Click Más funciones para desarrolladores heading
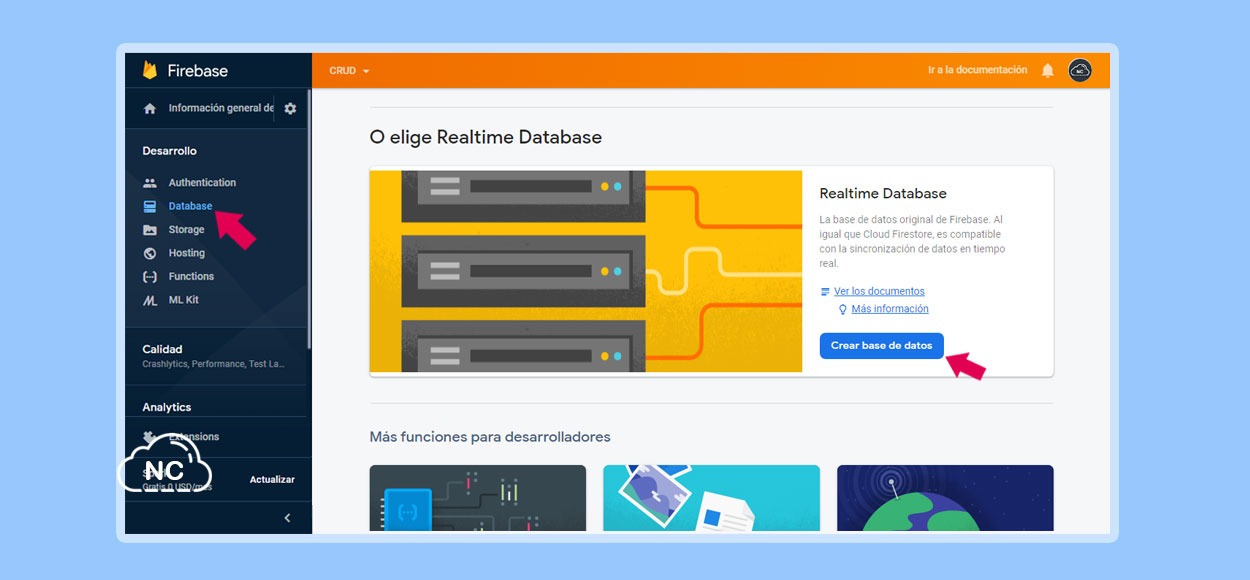The width and height of the screenshot is (1250, 580). [x=490, y=437]
